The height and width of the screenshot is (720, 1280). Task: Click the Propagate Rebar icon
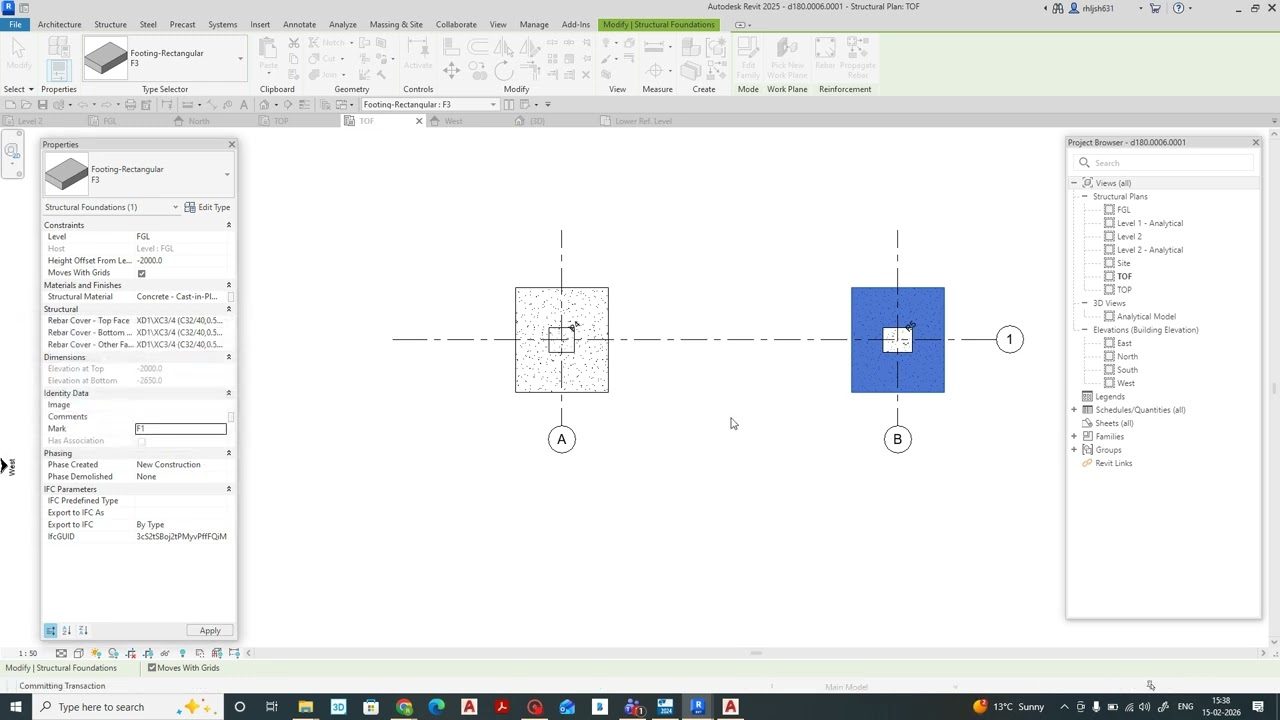tap(857, 58)
